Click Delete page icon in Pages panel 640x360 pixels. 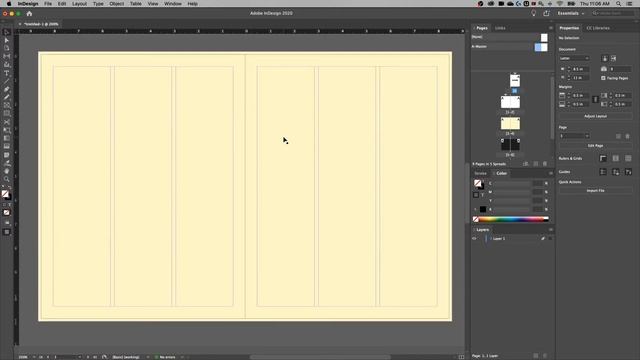pyautogui.click(x=545, y=164)
